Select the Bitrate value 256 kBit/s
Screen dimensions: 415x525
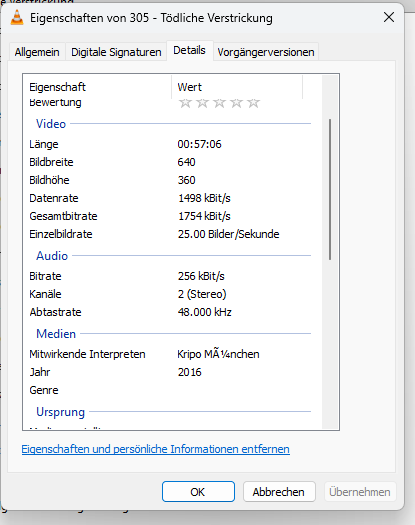201,276
